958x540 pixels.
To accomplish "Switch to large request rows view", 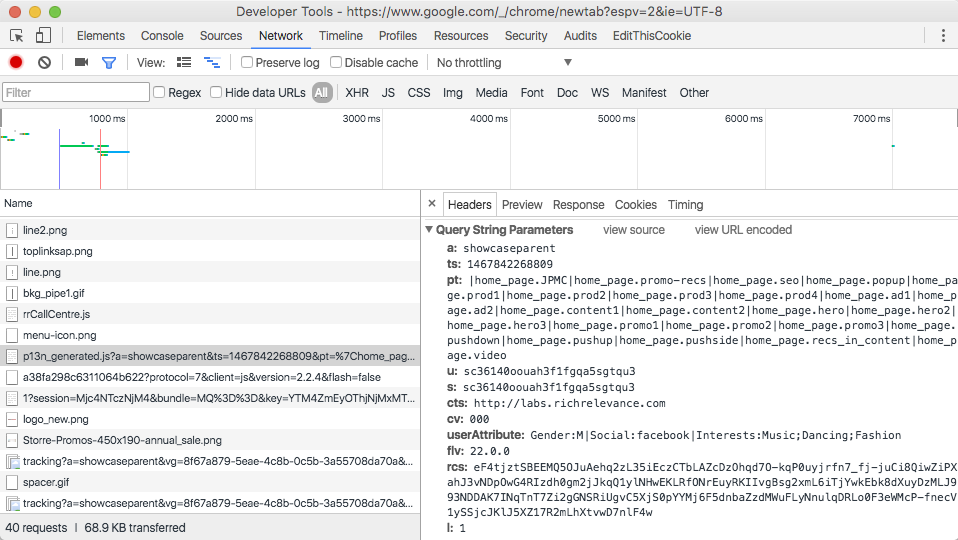I will [x=183, y=62].
